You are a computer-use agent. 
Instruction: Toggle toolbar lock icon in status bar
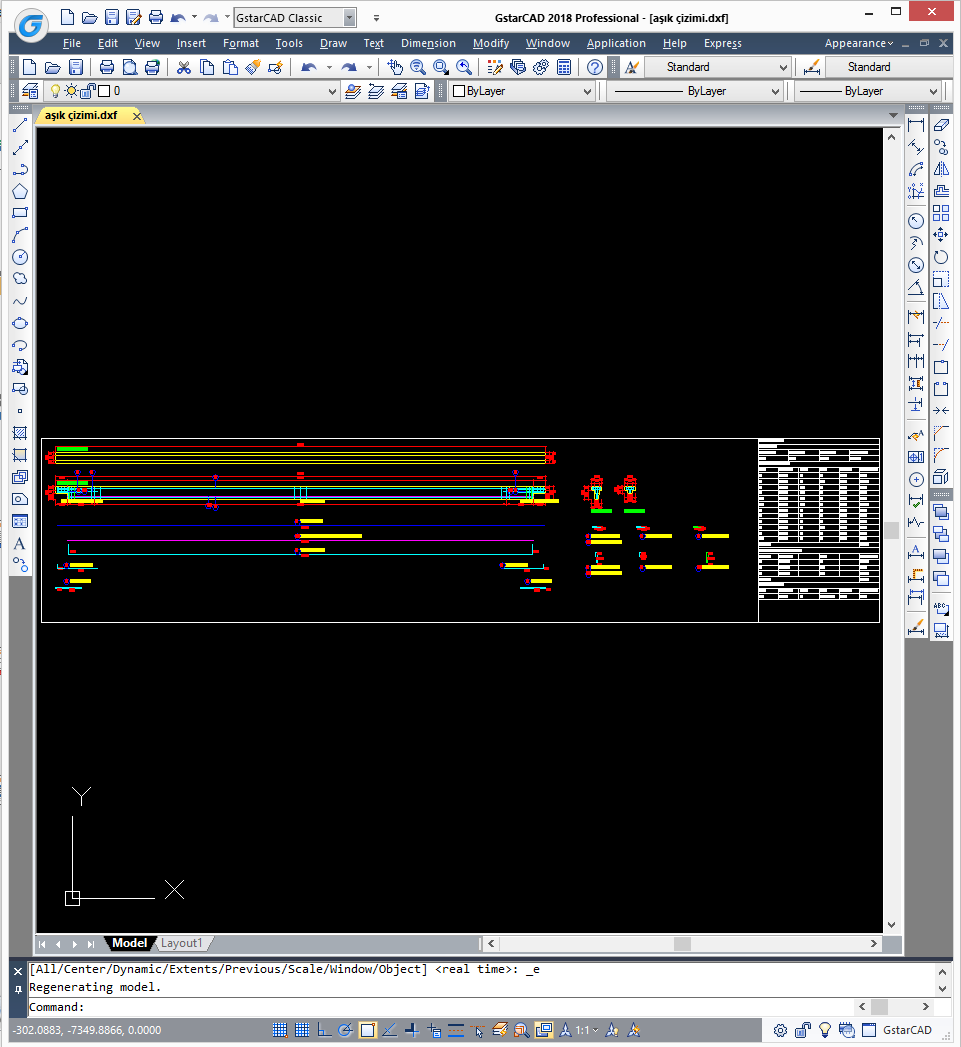click(x=803, y=1030)
